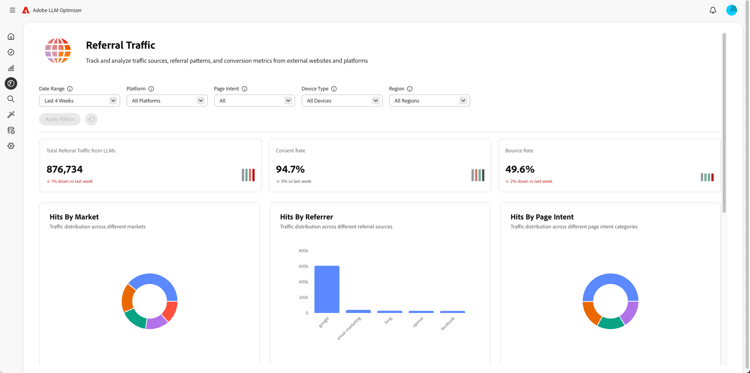This screenshot has width=750, height=373.
Task: Click the green segment of Hits By Page Intent donut
Action: point(611,323)
